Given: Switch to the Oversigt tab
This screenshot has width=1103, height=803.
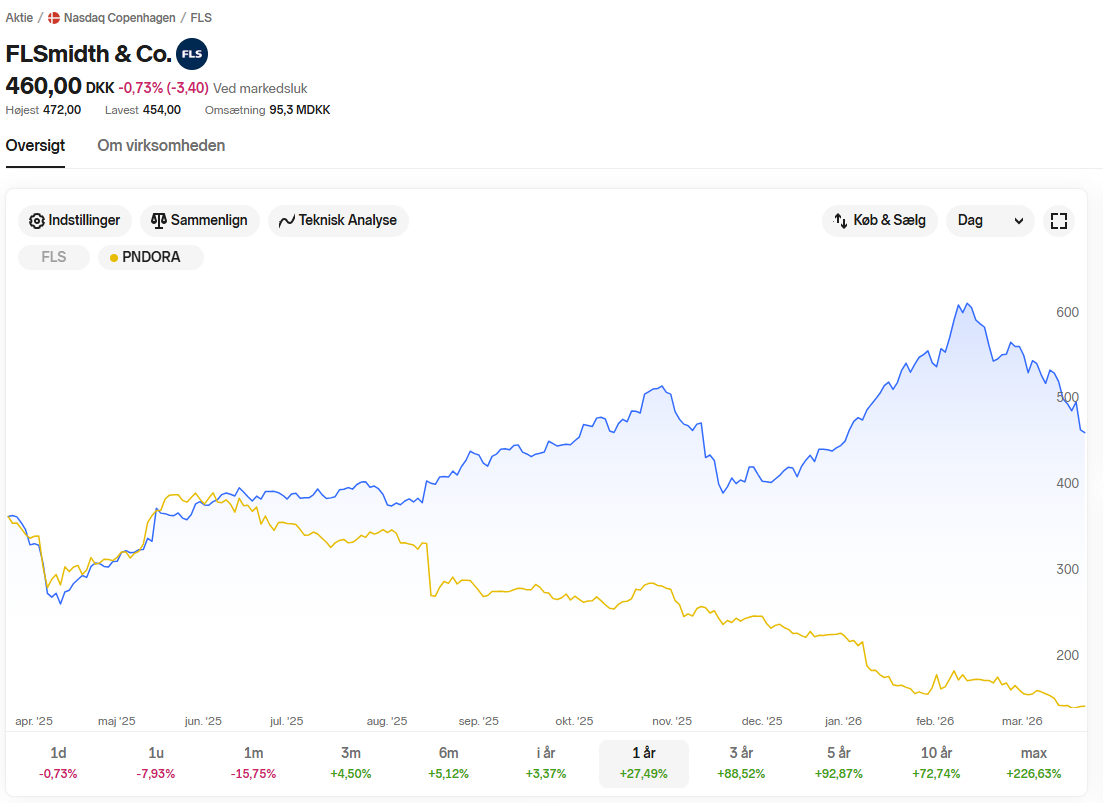Looking at the screenshot, I should point(35,146).
